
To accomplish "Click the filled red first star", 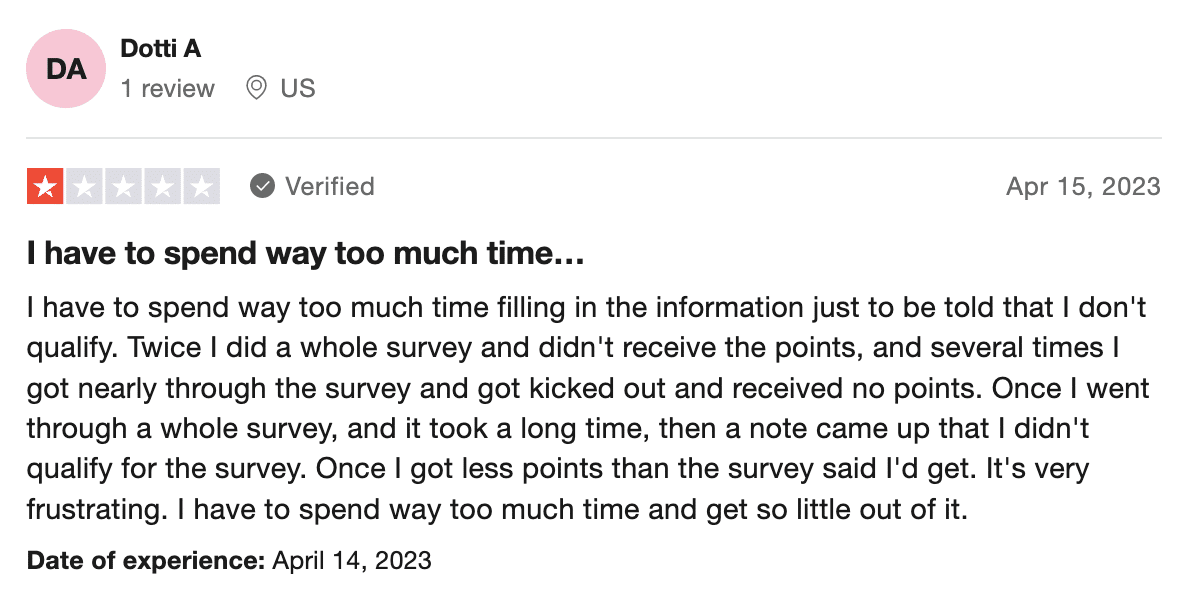I will click(x=46, y=186).
